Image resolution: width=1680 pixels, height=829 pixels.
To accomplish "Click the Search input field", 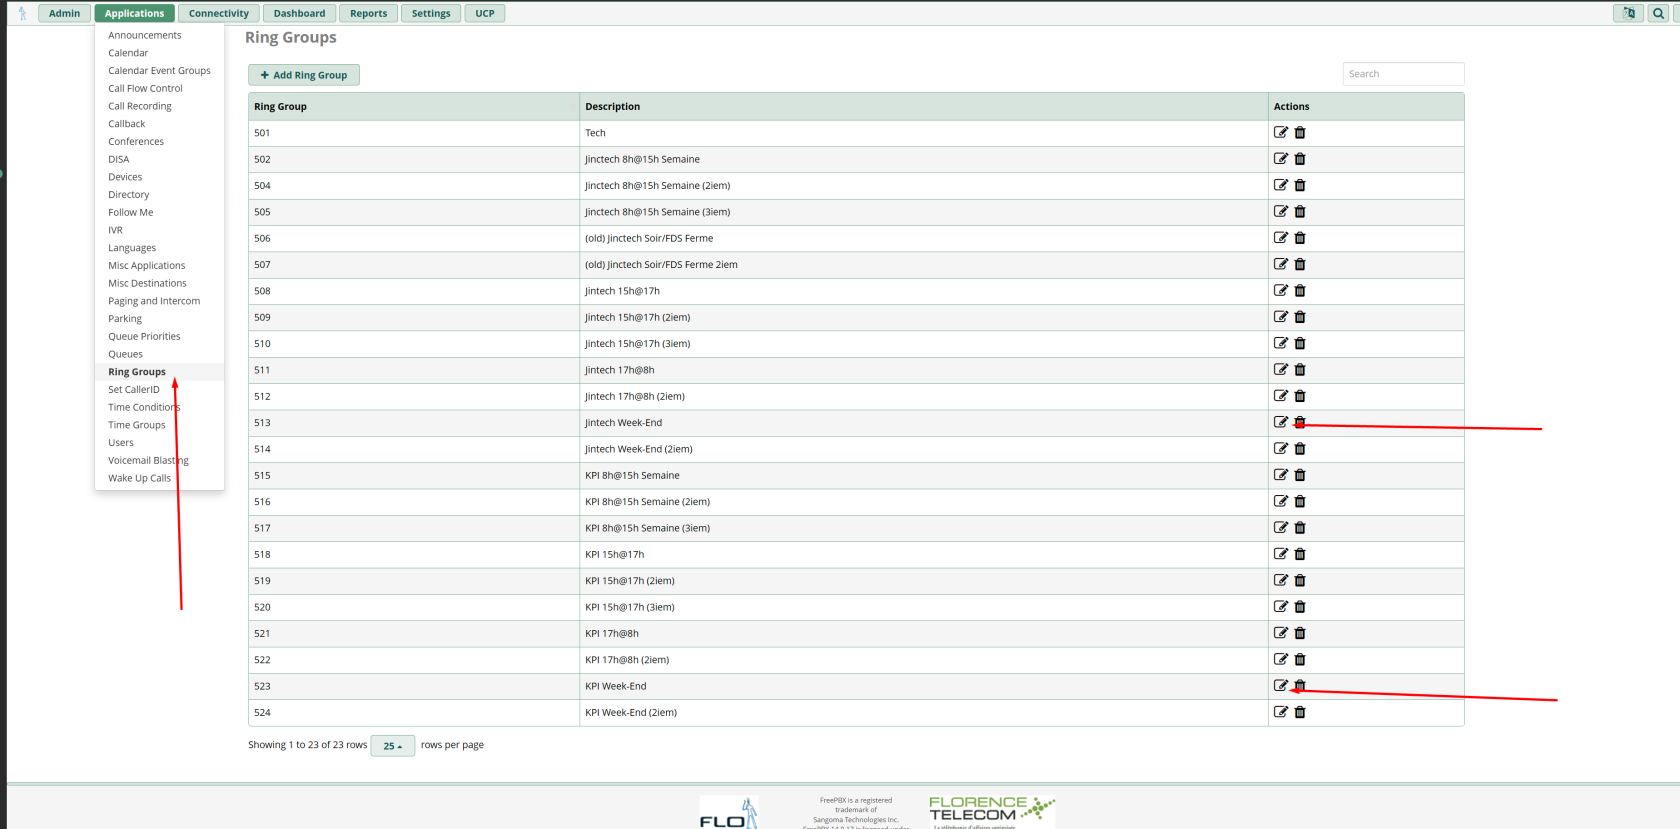I will click(x=1403, y=74).
